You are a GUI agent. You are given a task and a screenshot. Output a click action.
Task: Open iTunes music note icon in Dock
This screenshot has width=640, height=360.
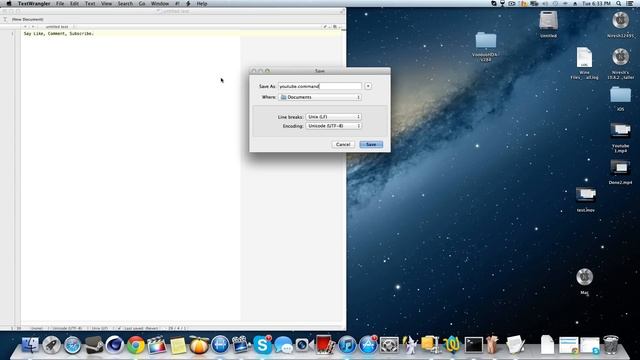tap(347, 345)
